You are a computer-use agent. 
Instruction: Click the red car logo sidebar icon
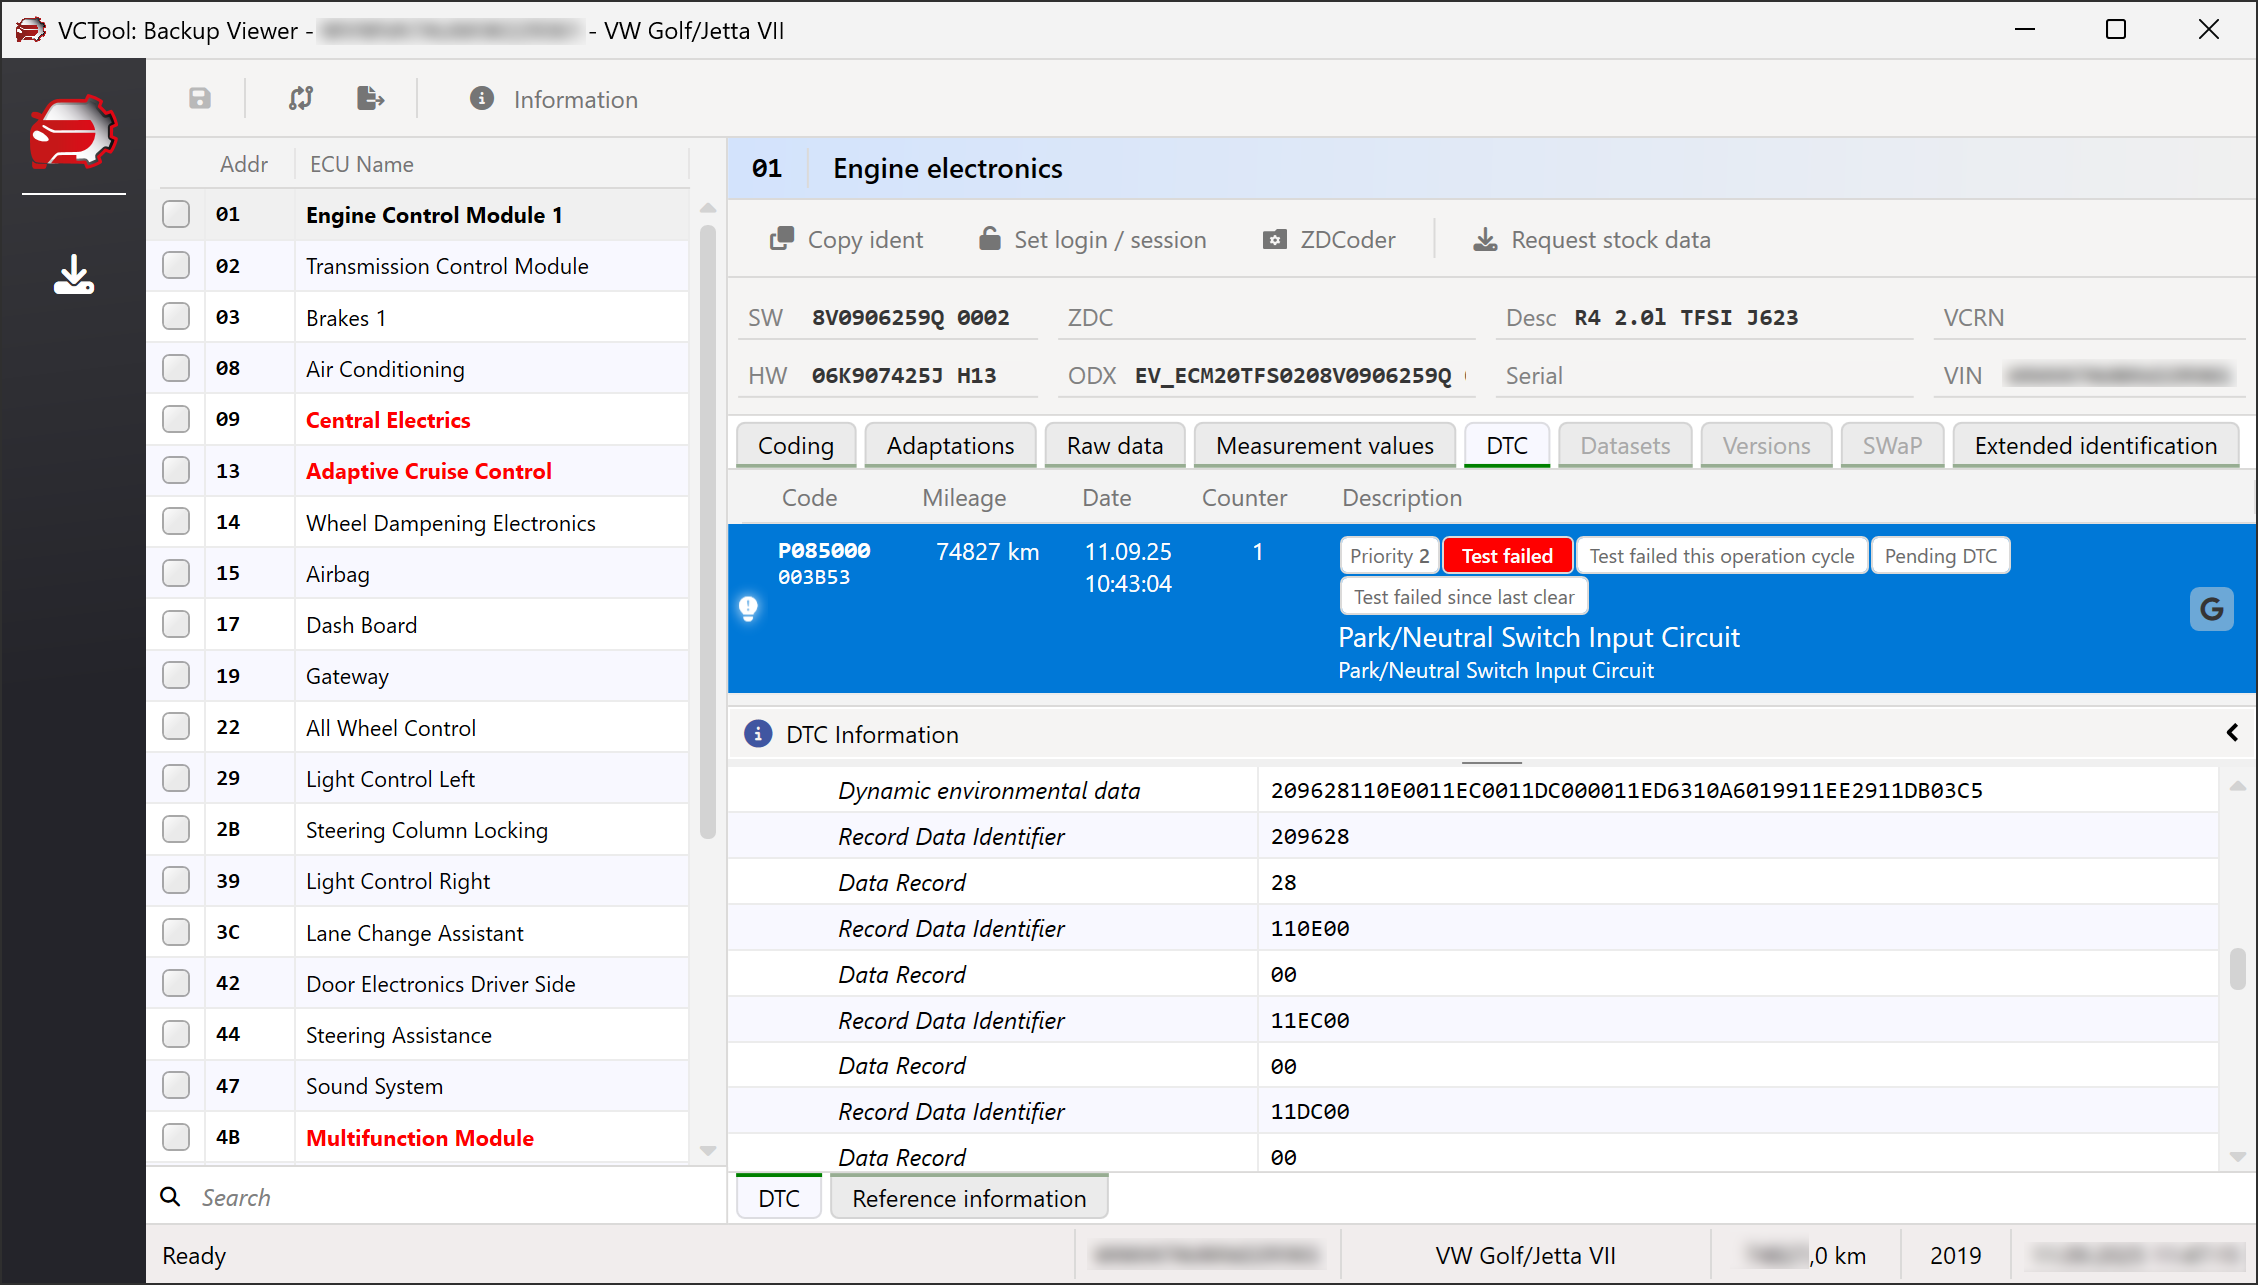tap(73, 132)
